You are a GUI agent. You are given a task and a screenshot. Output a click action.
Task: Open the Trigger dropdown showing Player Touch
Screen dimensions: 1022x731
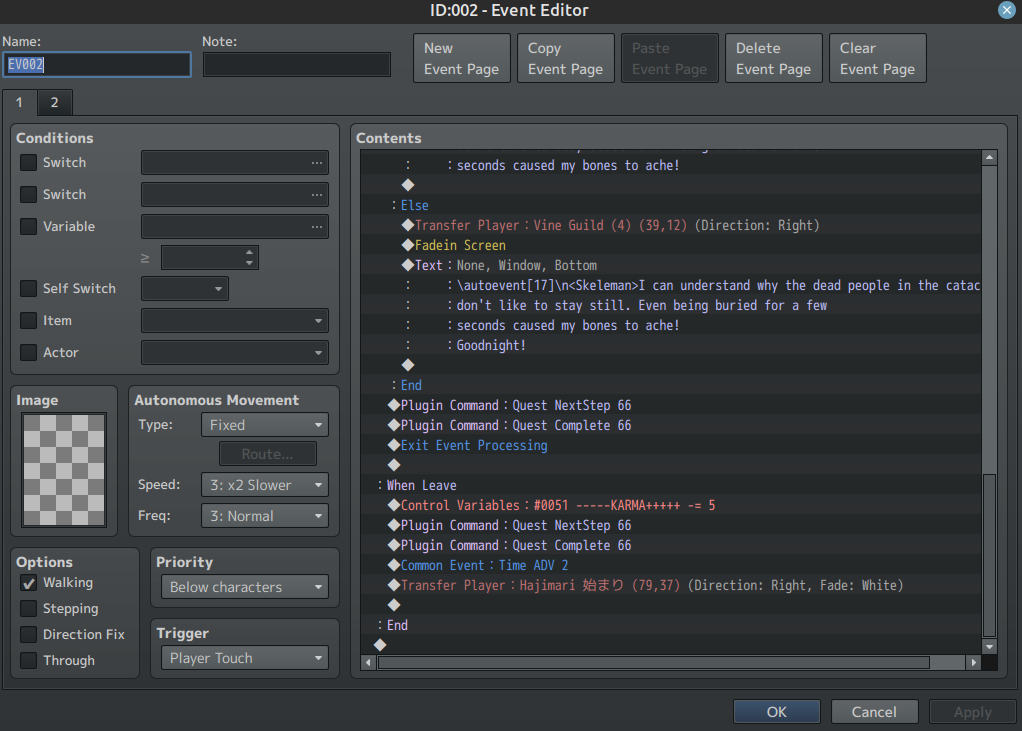245,658
